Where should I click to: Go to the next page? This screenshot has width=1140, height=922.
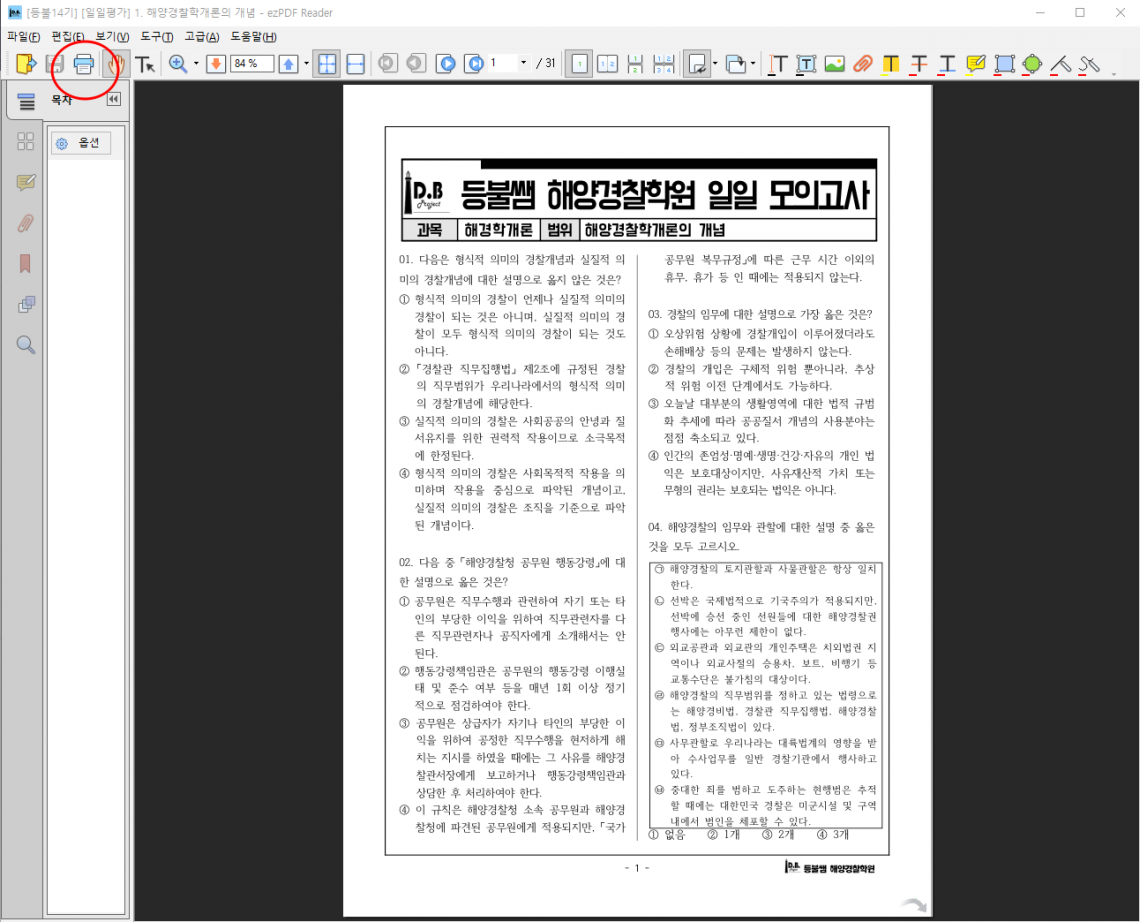pos(446,64)
